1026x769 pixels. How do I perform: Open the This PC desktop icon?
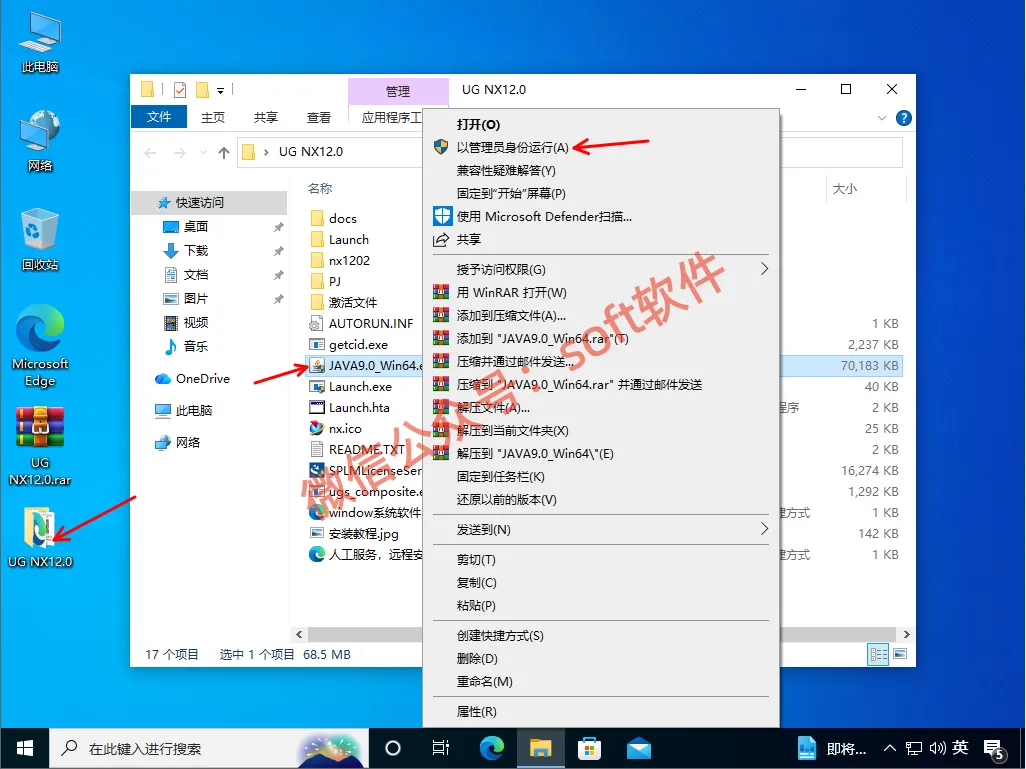pyautogui.click(x=40, y=42)
